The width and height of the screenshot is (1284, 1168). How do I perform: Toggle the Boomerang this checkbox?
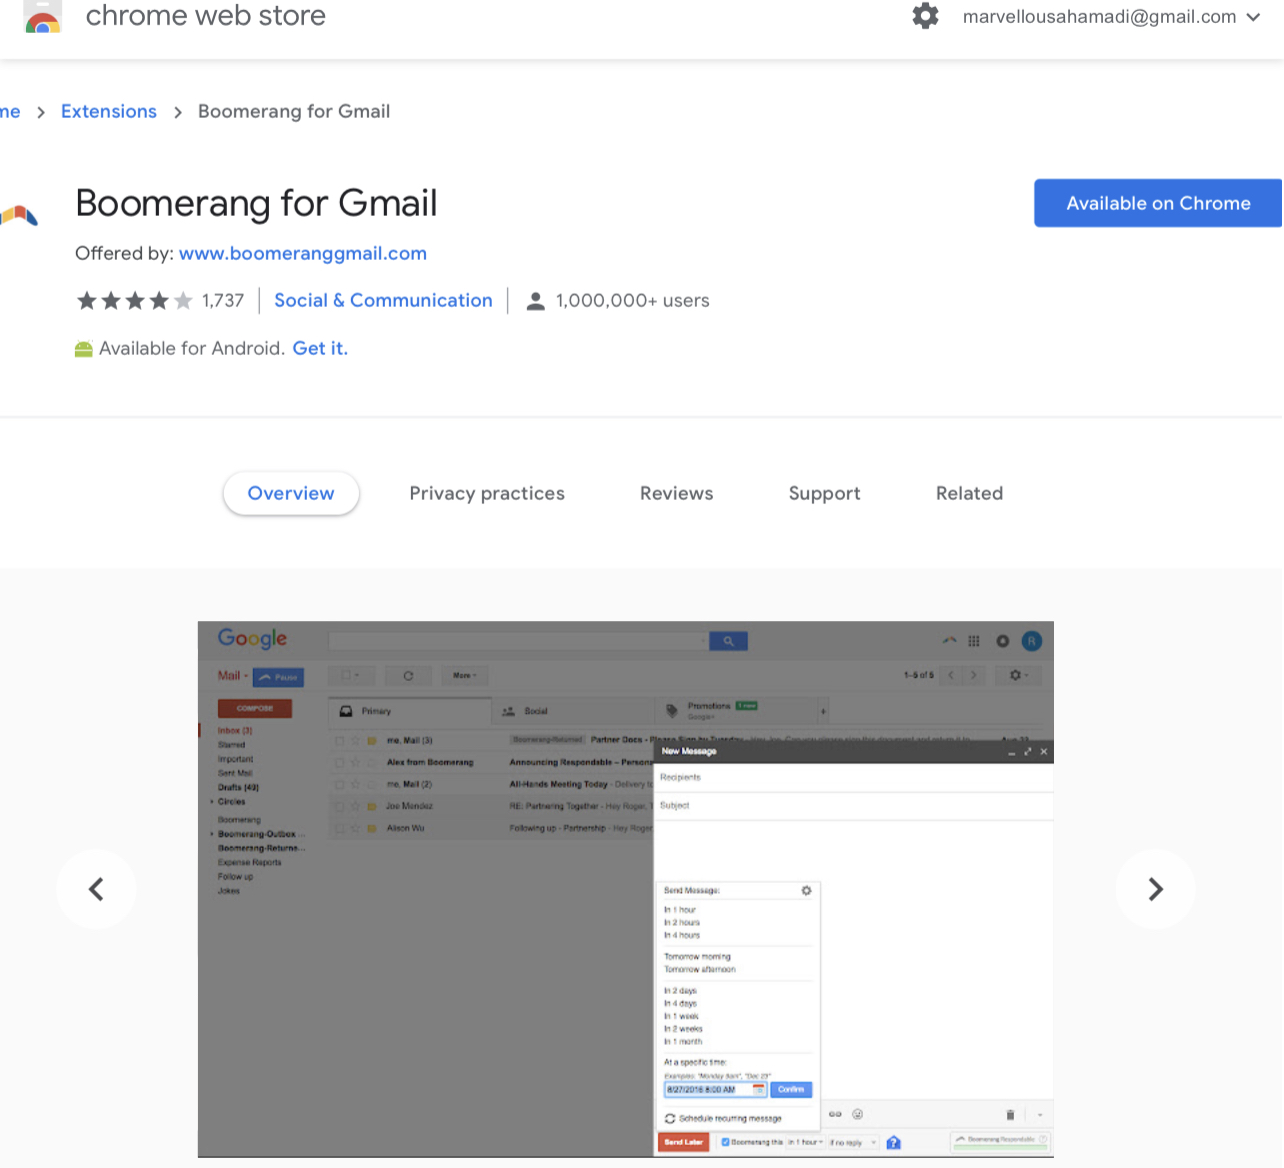click(x=724, y=1142)
